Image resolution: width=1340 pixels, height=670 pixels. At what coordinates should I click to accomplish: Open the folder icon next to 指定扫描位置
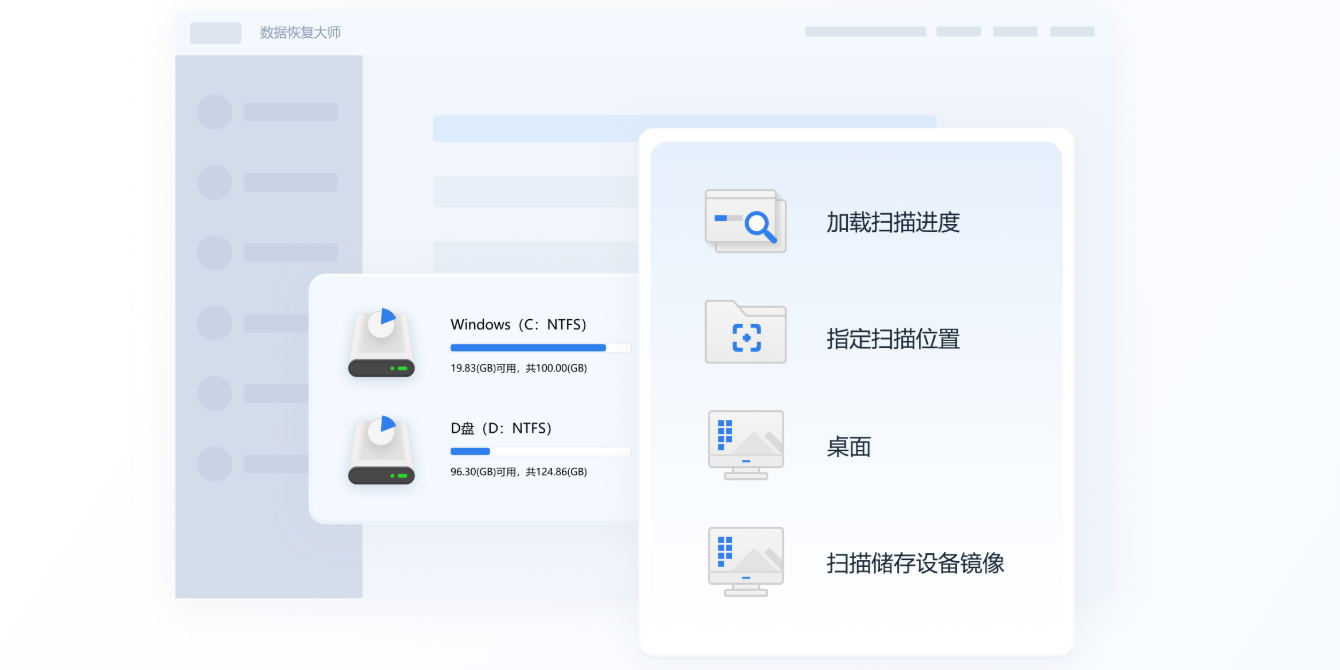click(745, 332)
